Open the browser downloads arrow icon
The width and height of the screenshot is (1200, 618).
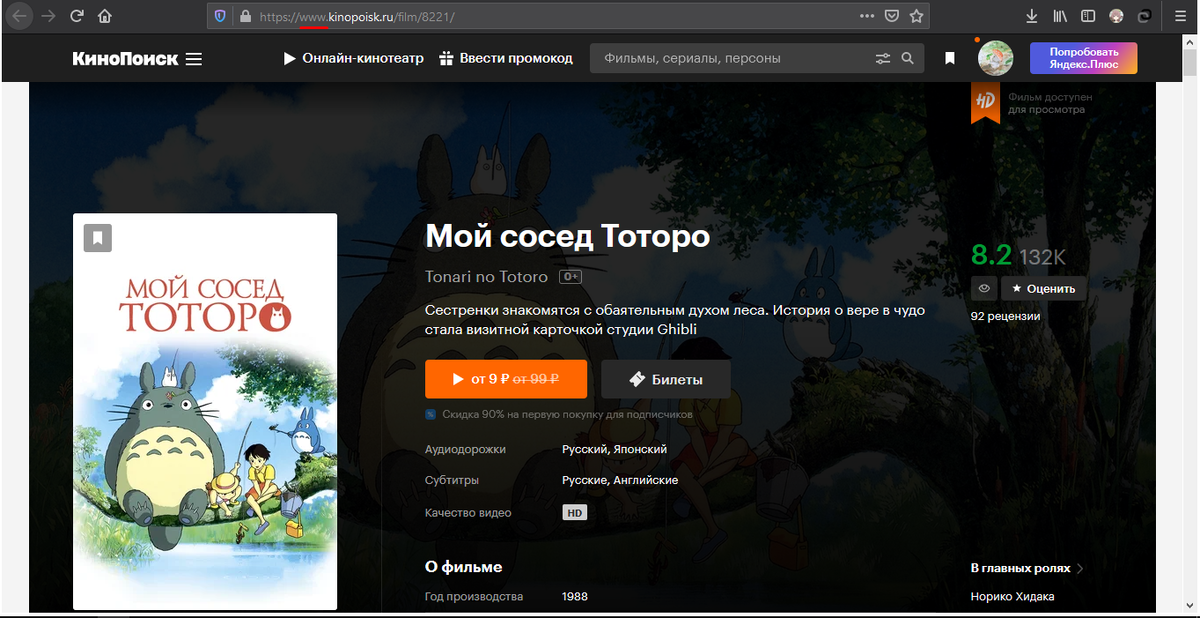1032,16
